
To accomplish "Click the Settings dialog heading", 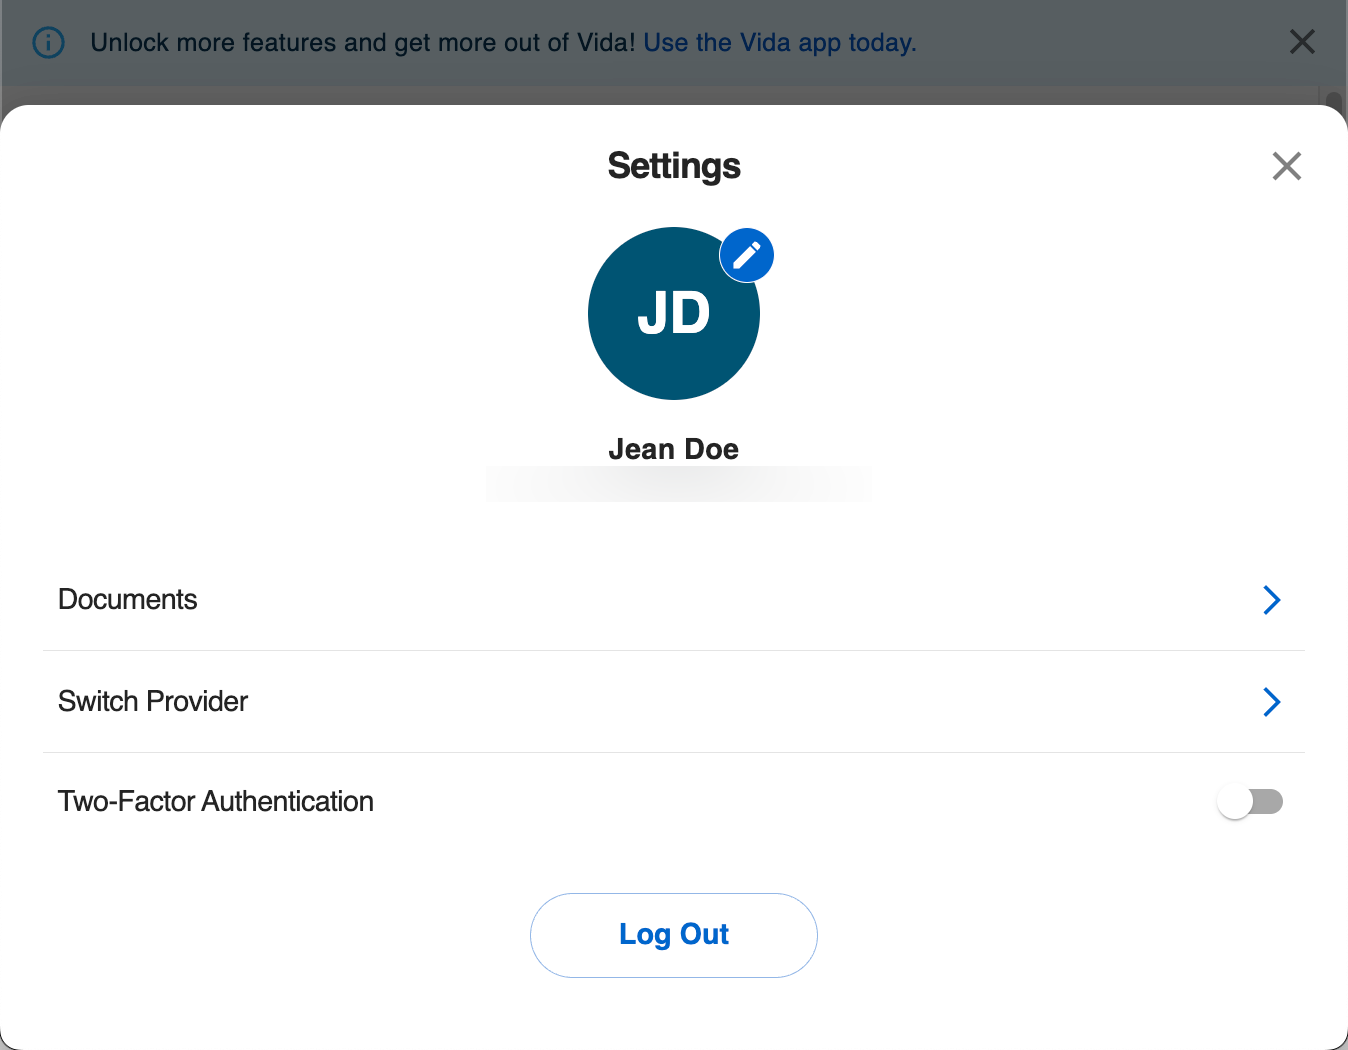I will tap(673, 166).
